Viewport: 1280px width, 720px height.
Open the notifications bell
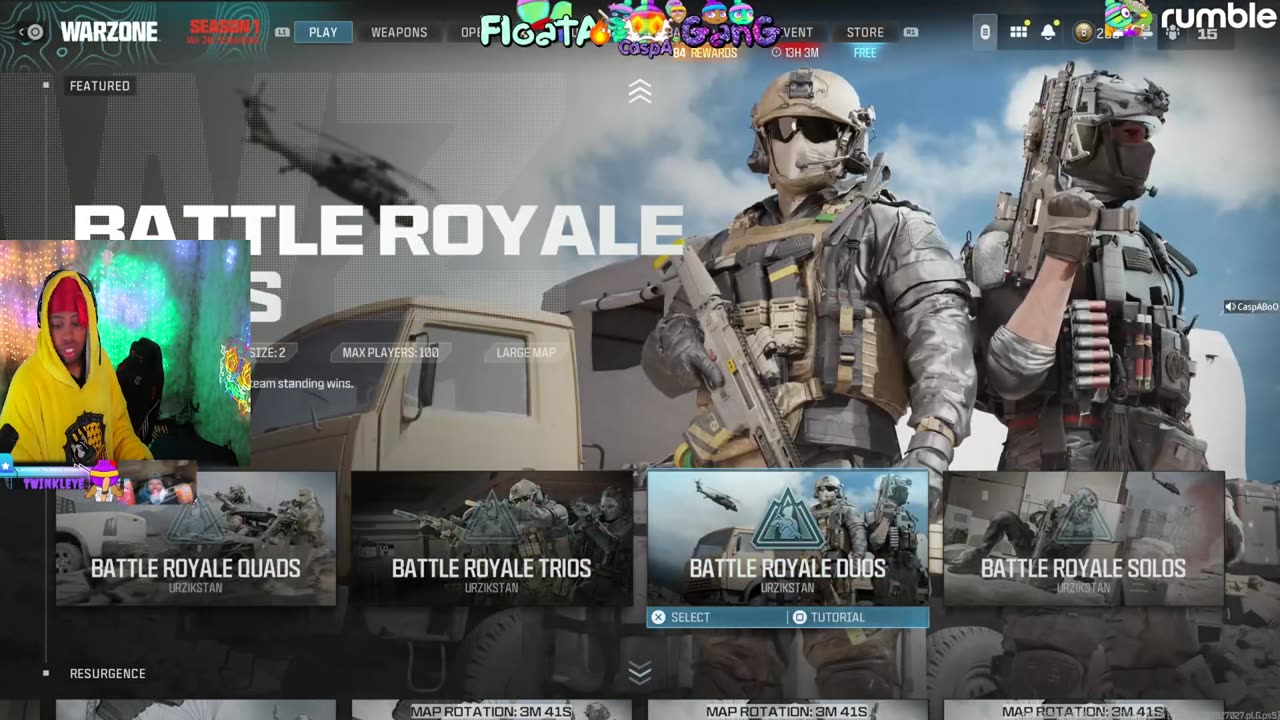click(x=1048, y=32)
